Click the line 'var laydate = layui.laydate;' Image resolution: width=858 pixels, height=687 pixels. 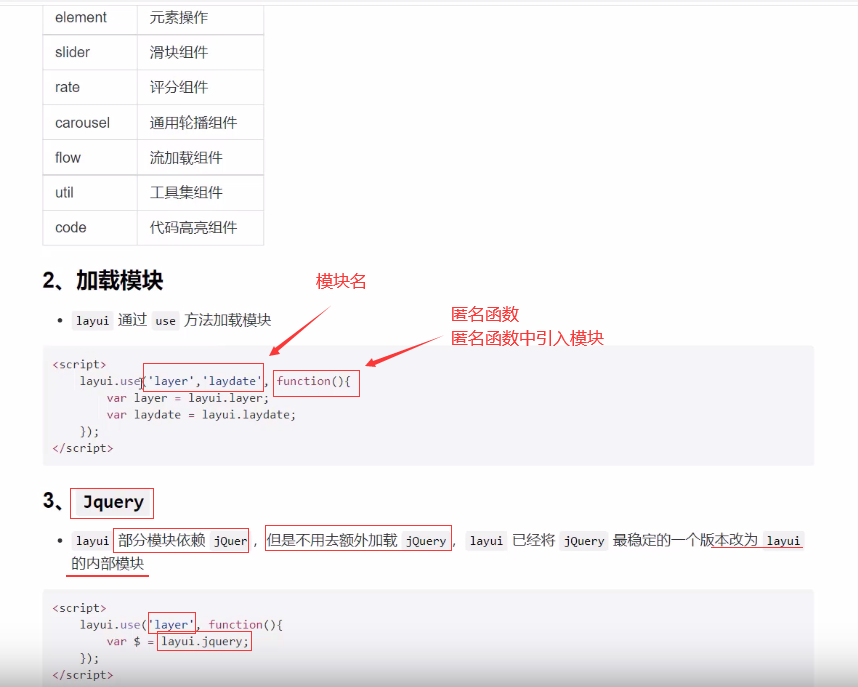(x=201, y=415)
